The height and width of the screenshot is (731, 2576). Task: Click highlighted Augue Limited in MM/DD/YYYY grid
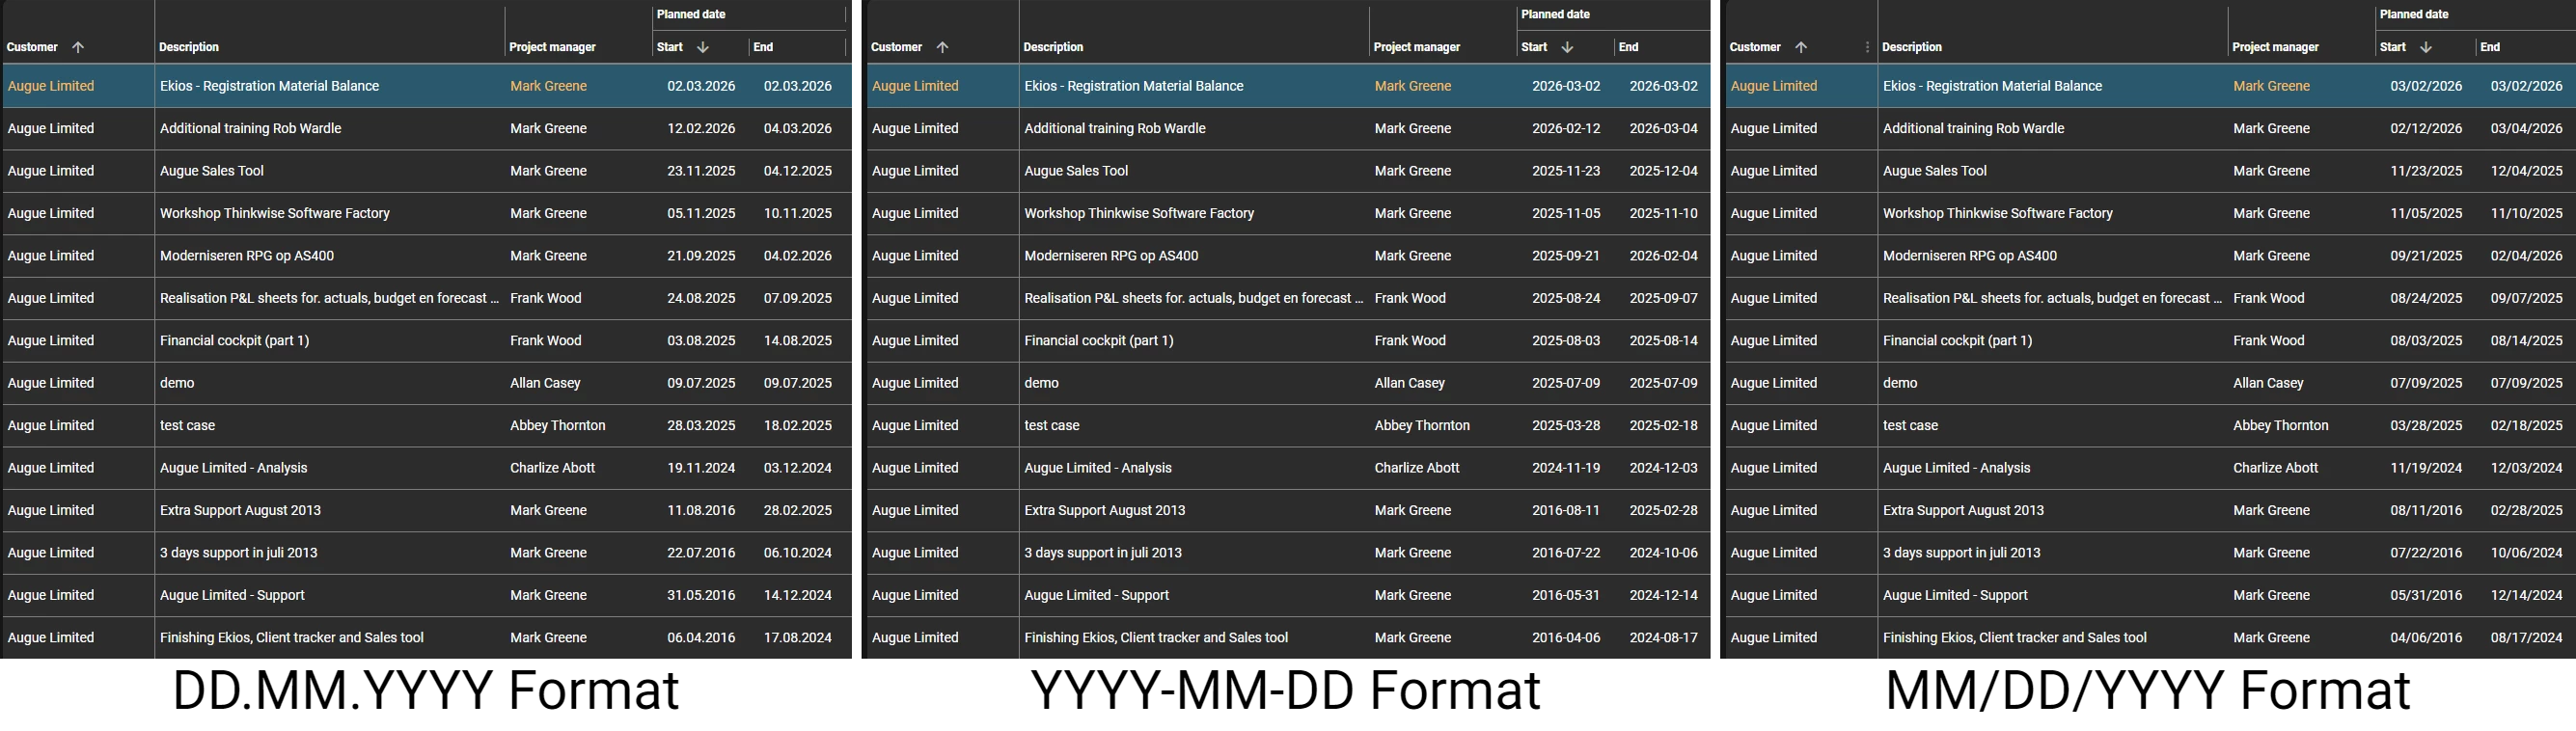[x=1773, y=86]
